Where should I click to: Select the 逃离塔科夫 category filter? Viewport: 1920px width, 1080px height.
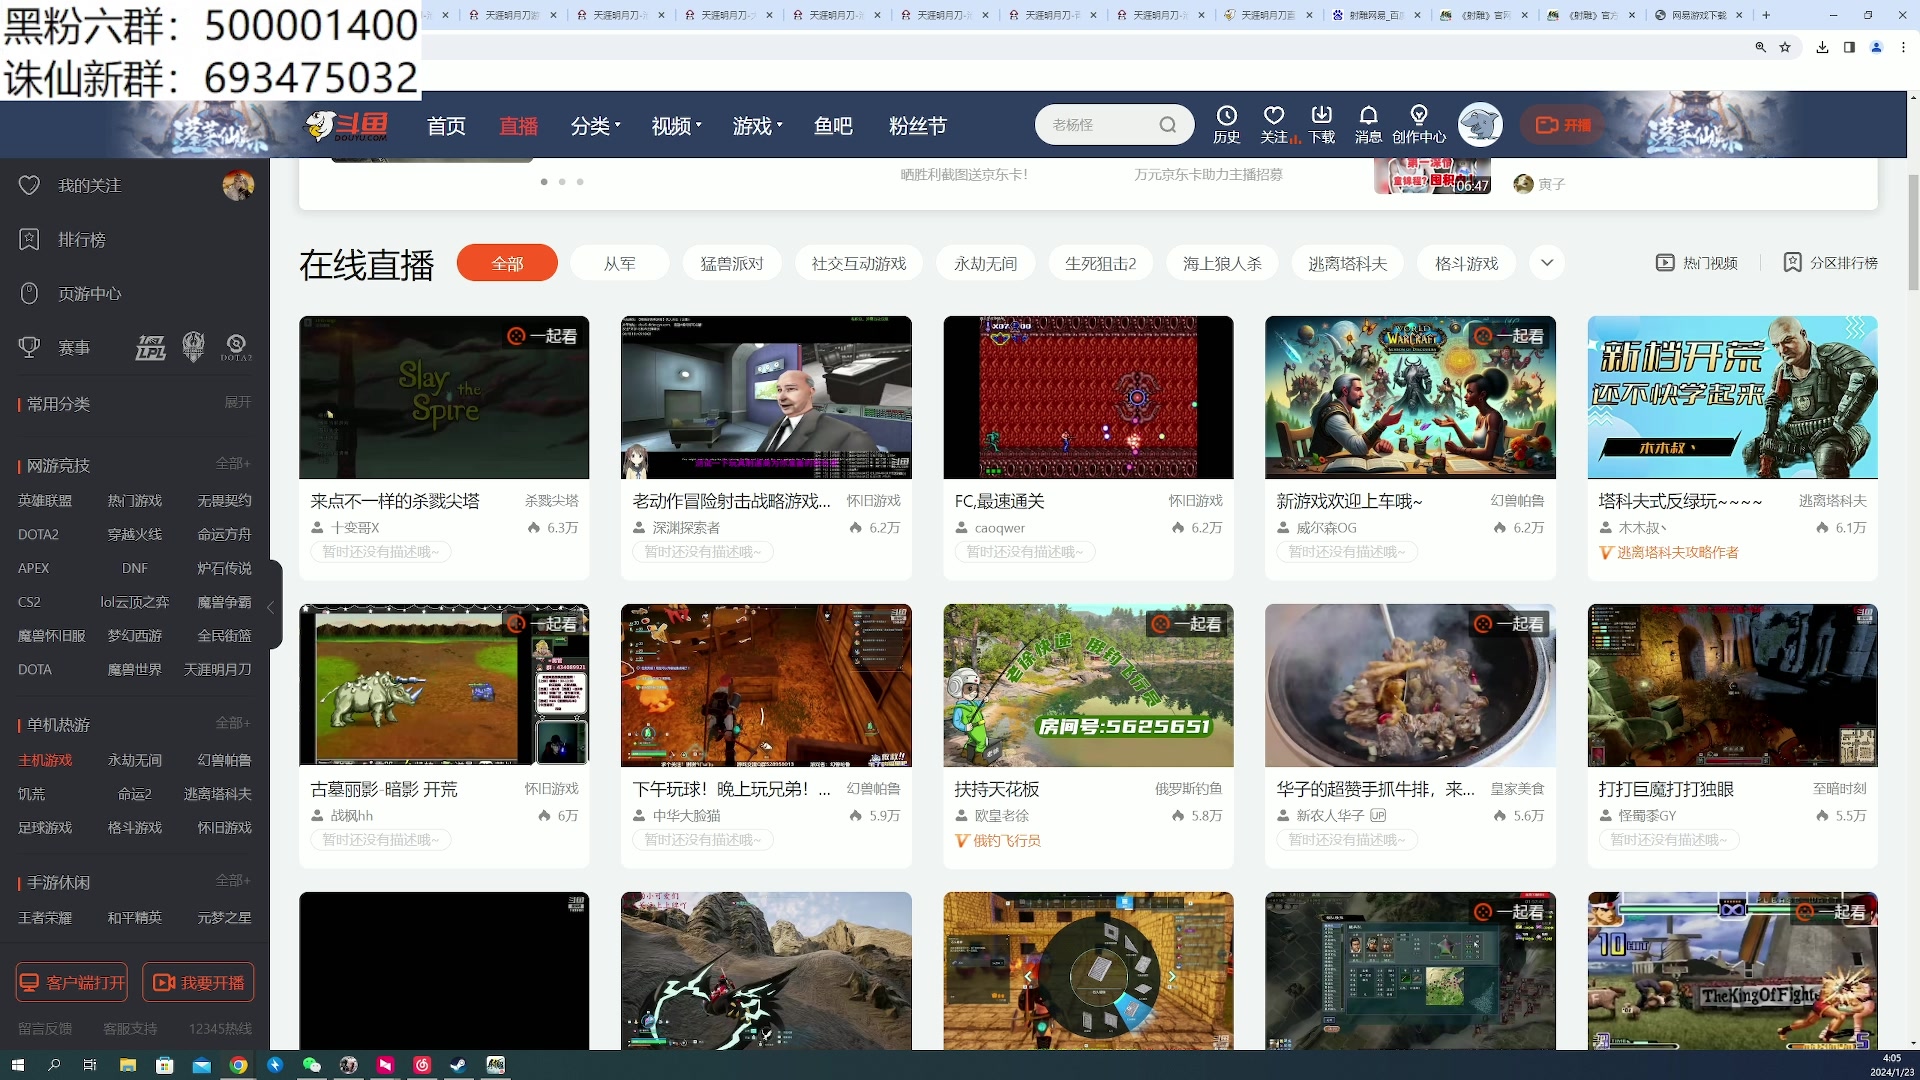pyautogui.click(x=1347, y=263)
